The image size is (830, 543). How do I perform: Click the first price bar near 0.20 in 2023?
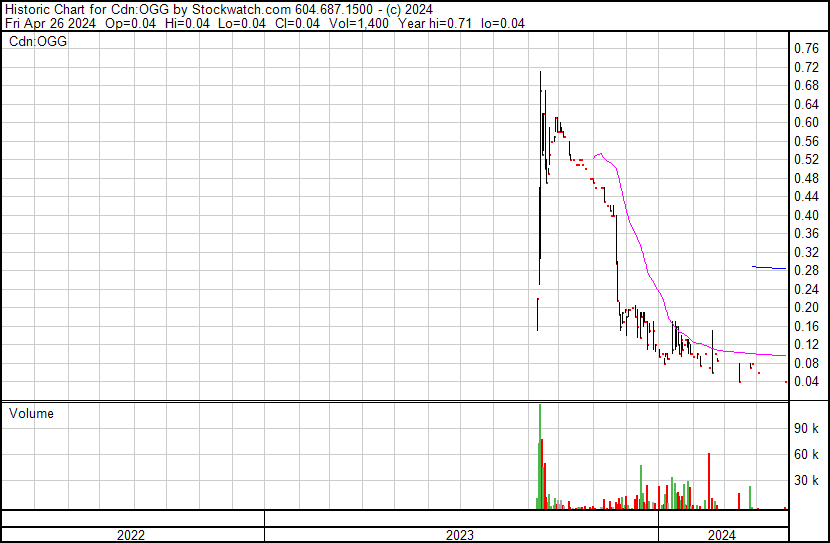tap(538, 315)
